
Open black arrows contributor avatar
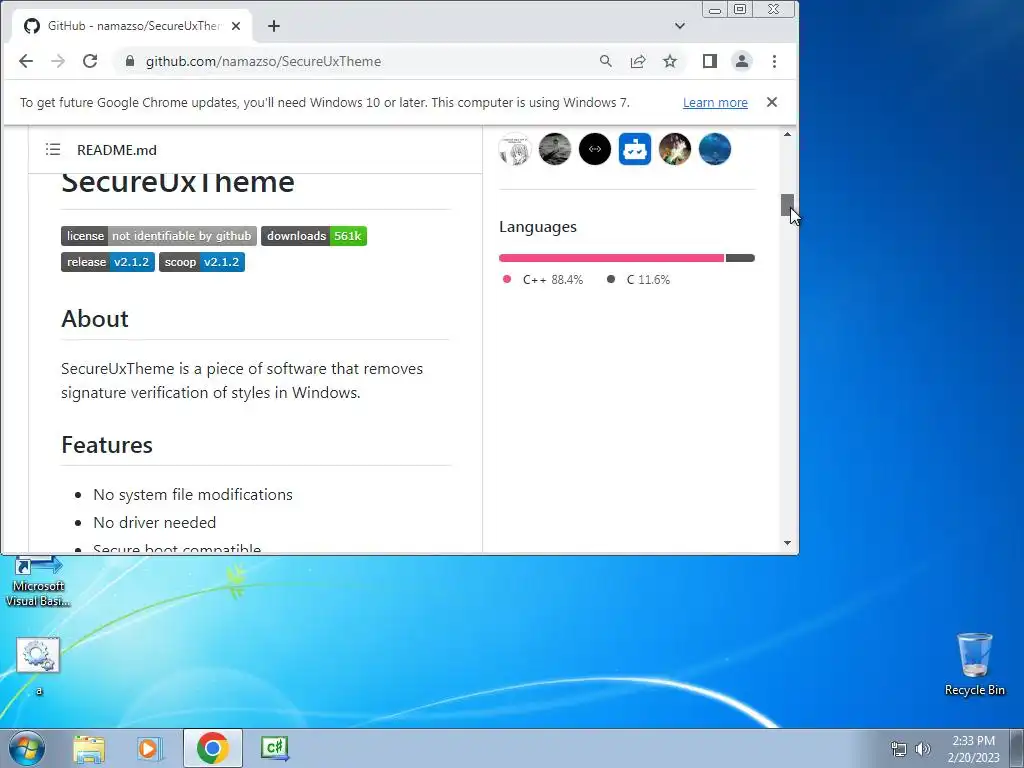pyautogui.click(x=594, y=150)
